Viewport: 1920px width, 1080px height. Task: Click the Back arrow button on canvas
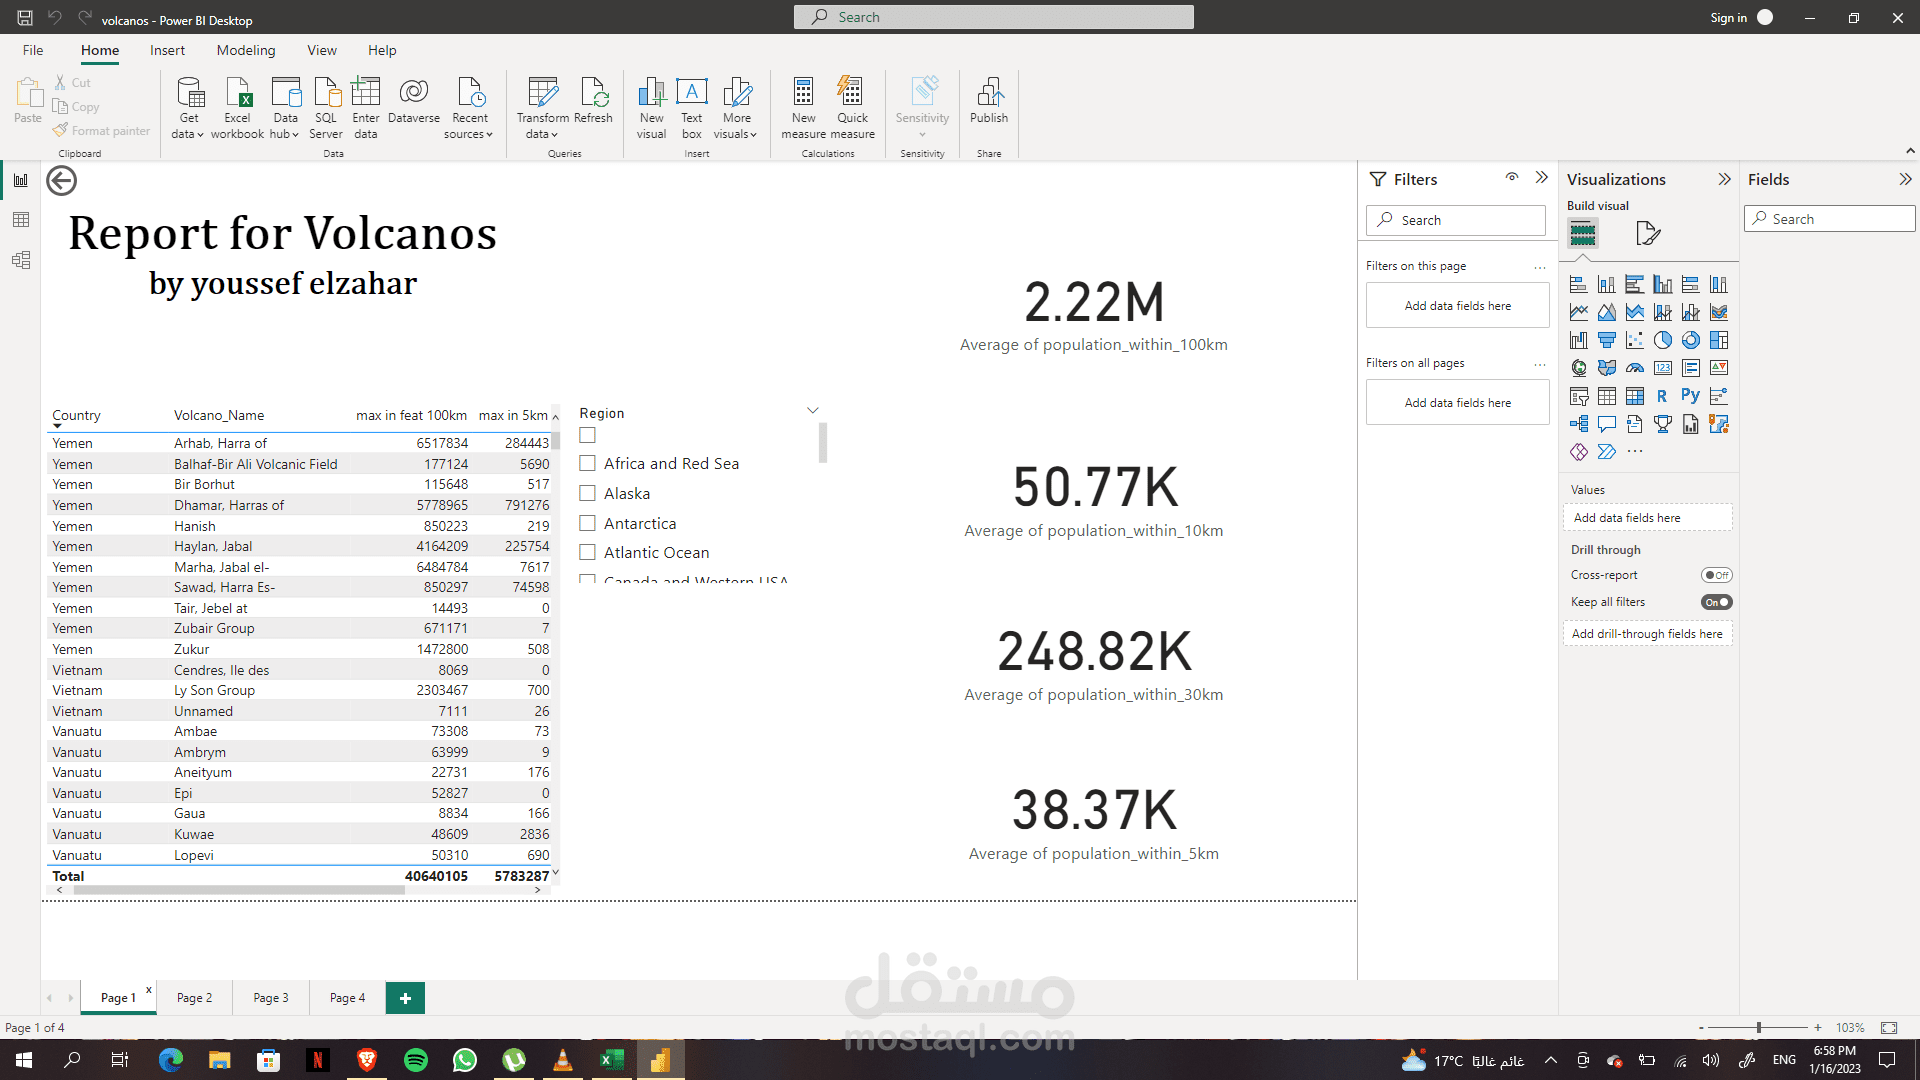pos(62,181)
